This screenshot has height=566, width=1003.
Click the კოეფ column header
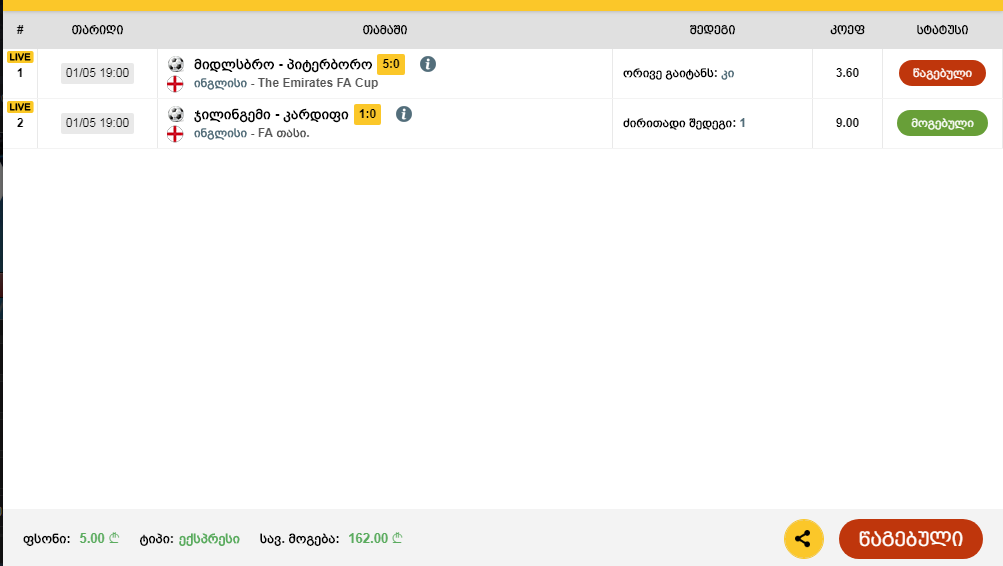coord(847,29)
